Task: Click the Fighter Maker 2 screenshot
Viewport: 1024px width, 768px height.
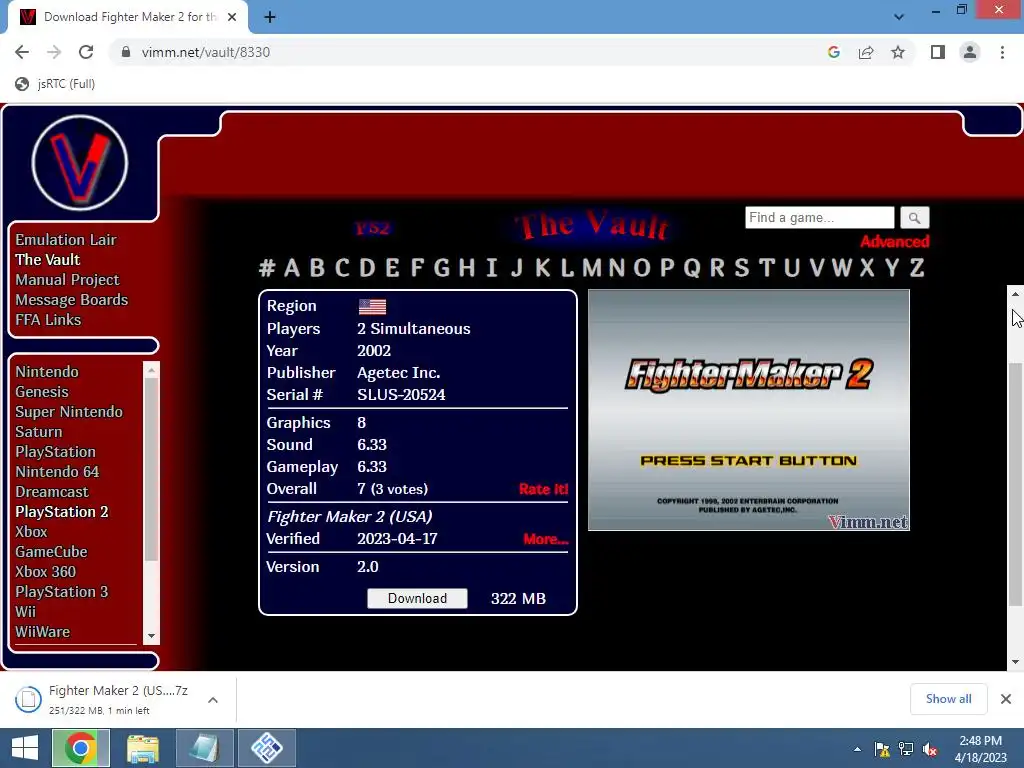Action: [x=748, y=410]
